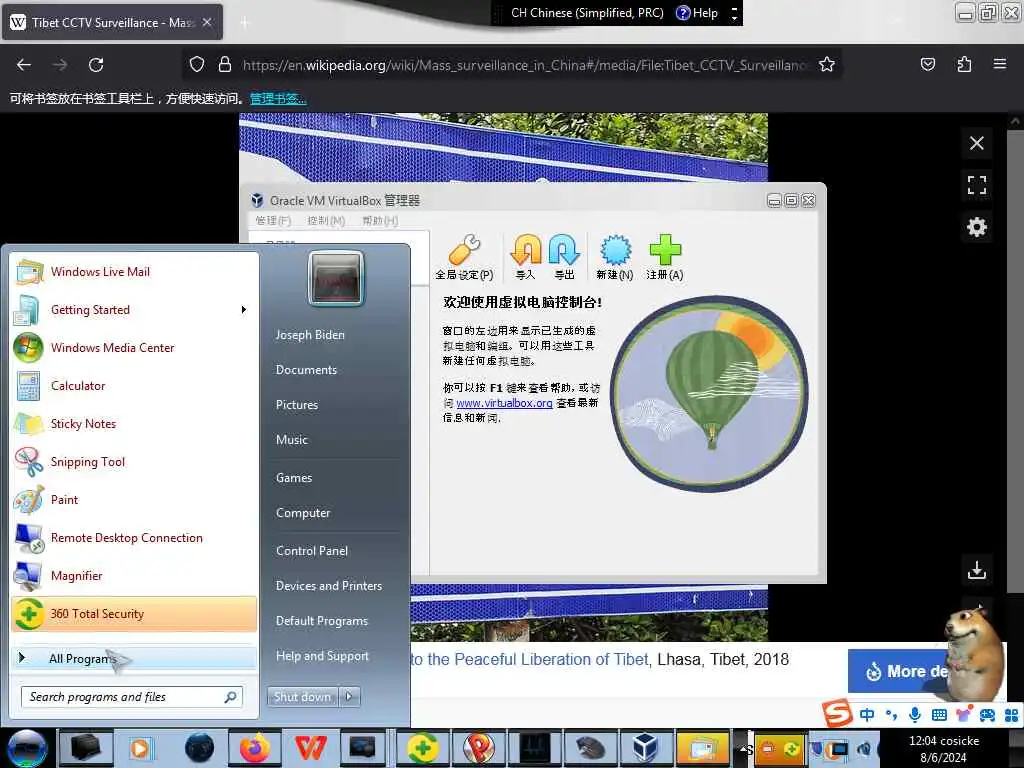The height and width of the screenshot is (768, 1024).
Task: Bookmark this page with the star icon
Action: click(x=827, y=65)
